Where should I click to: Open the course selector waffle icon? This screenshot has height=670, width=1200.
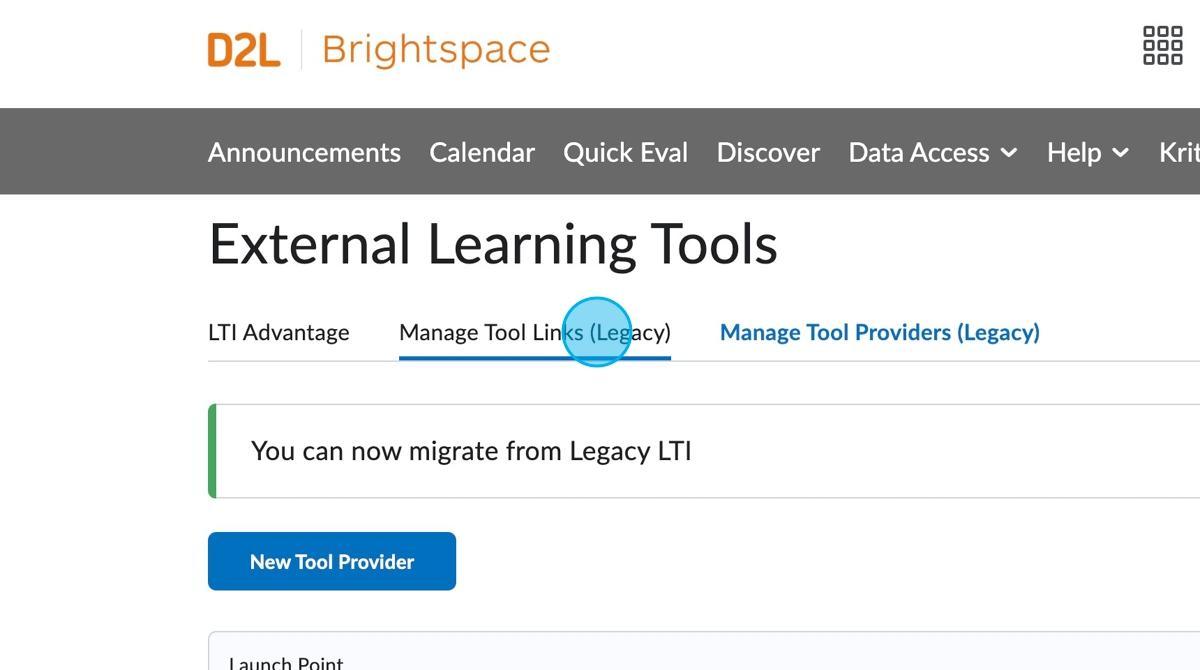tap(1162, 46)
